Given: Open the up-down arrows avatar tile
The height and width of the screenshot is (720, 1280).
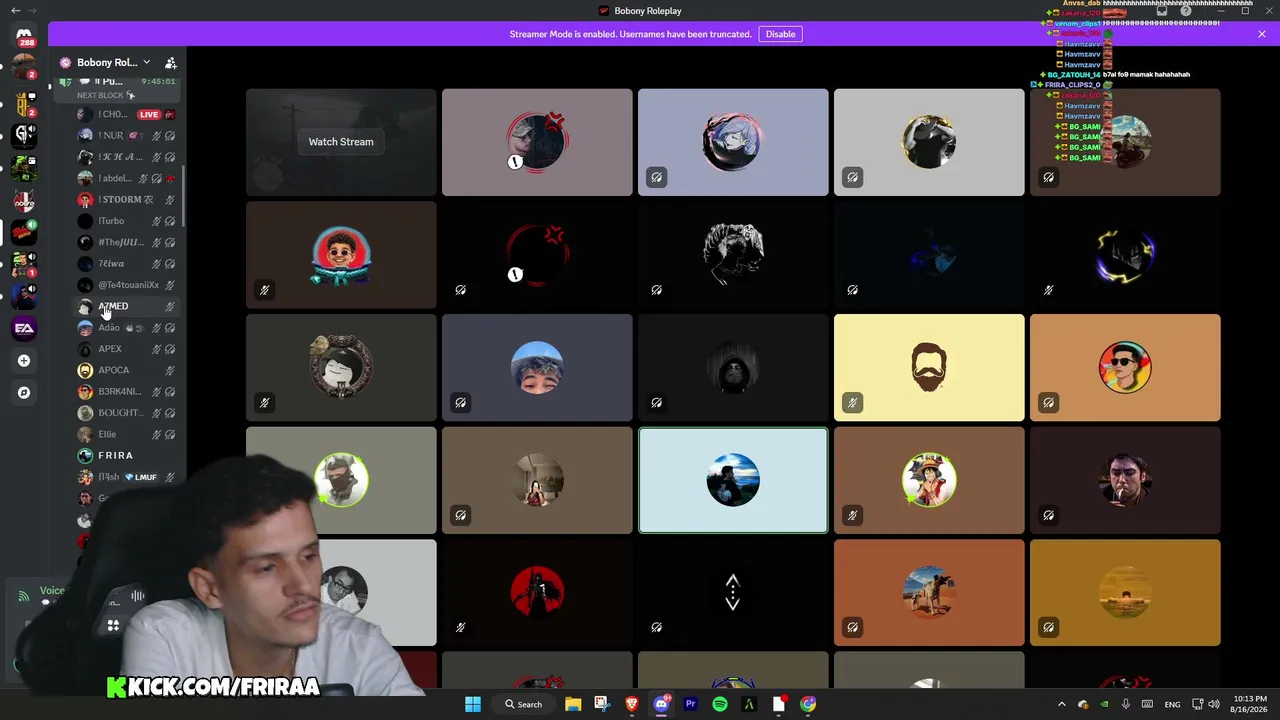Looking at the screenshot, I should tap(733, 592).
